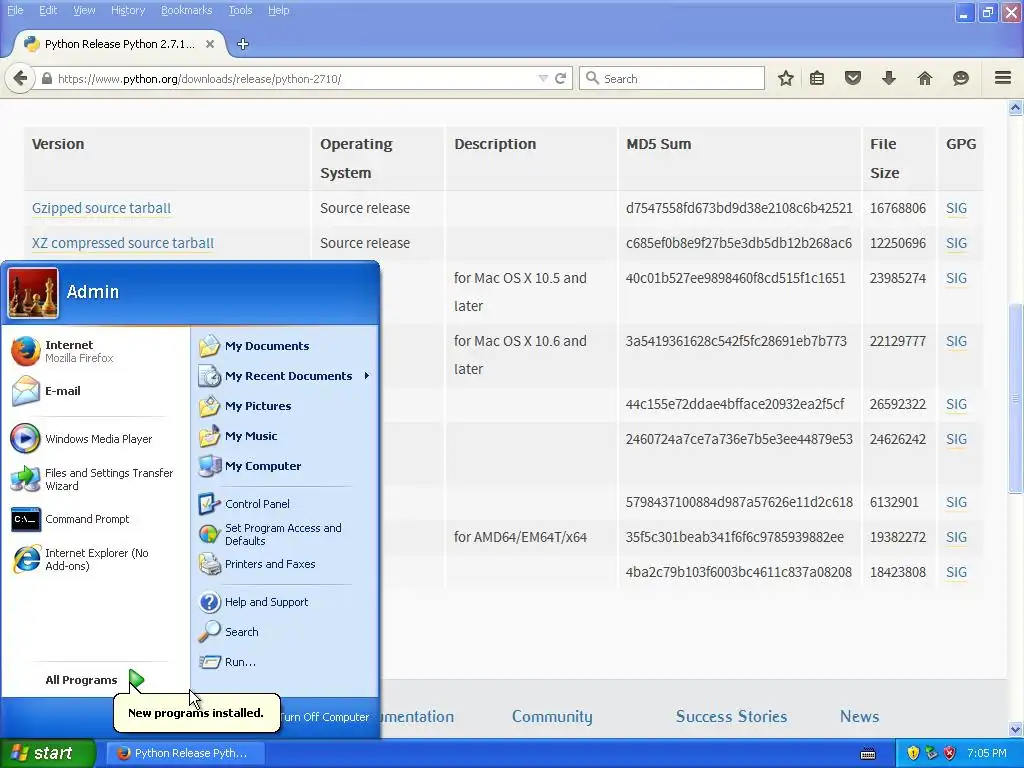Expand All Programs list
Screen dimensions: 1024x768
click(94, 680)
